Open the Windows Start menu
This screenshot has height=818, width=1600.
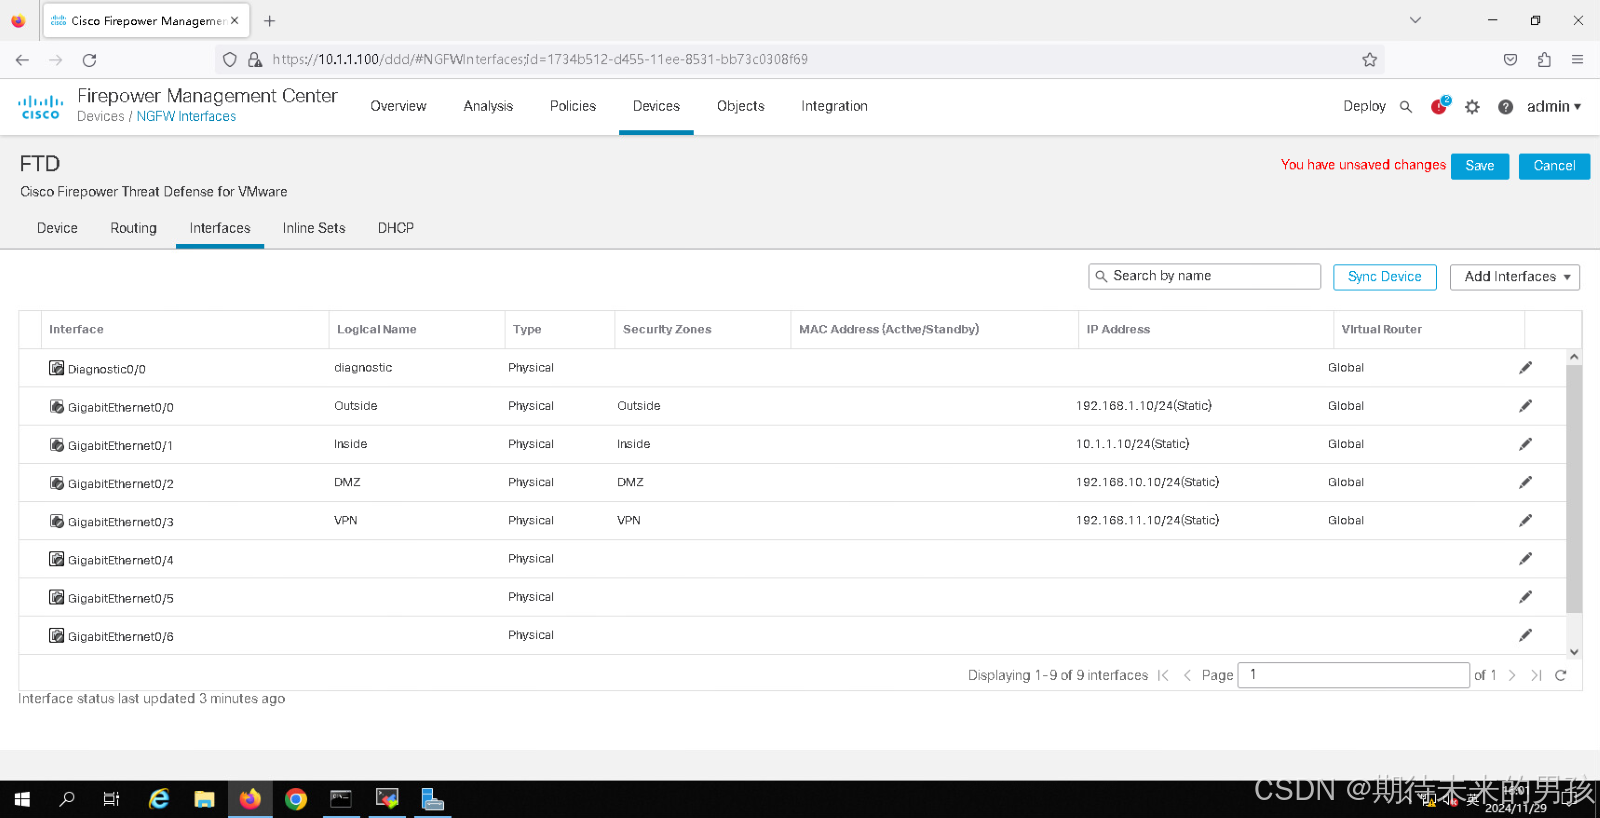[22, 799]
